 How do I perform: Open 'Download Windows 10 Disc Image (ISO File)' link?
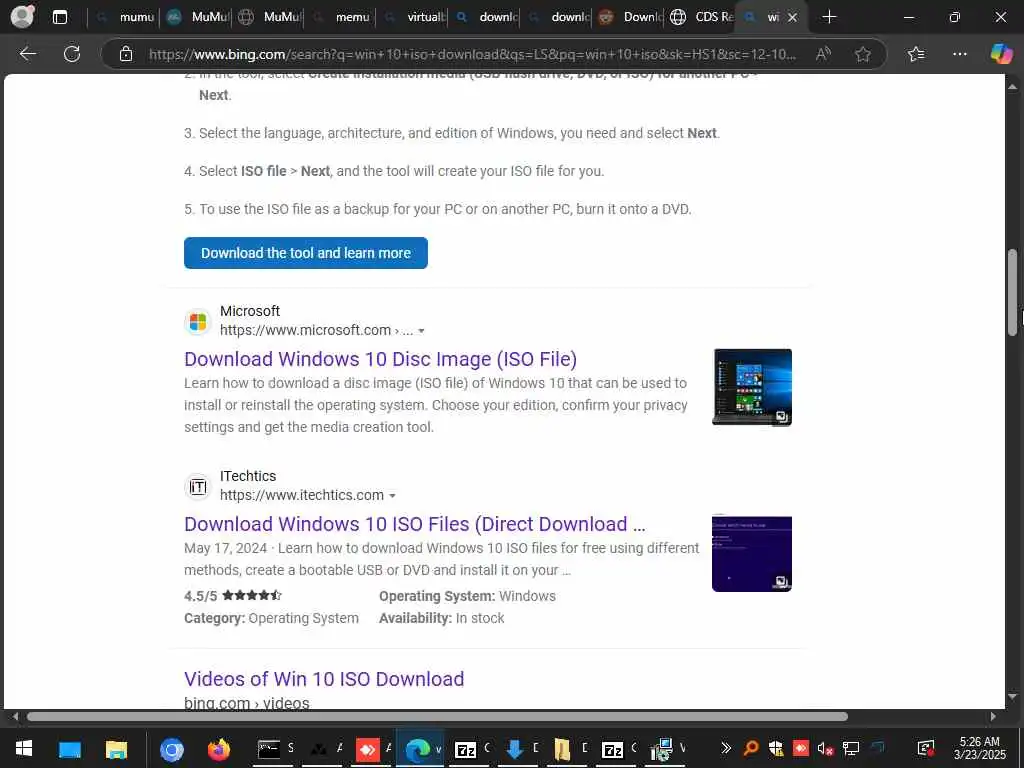(380, 359)
